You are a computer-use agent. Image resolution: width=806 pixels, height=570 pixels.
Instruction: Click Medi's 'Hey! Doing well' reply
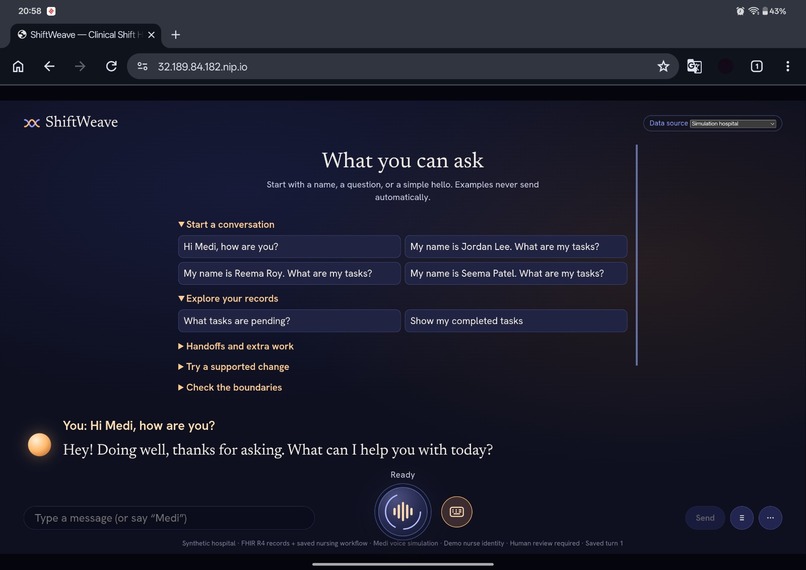click(278, 450)
